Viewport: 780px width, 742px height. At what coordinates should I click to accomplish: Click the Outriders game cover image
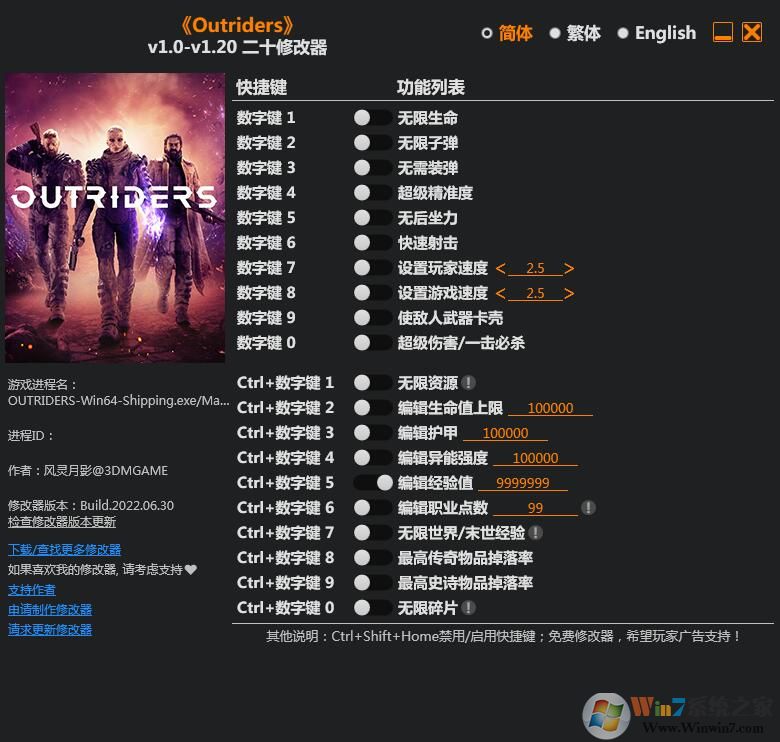point(115,217)
